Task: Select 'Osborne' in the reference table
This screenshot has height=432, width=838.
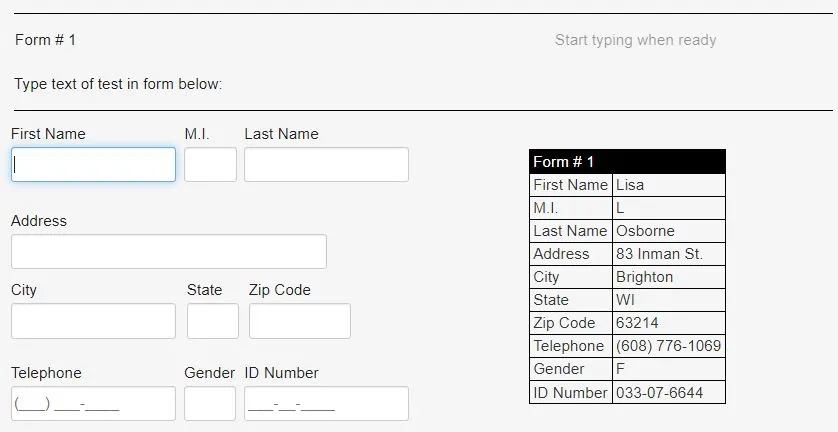Action: 669,231
